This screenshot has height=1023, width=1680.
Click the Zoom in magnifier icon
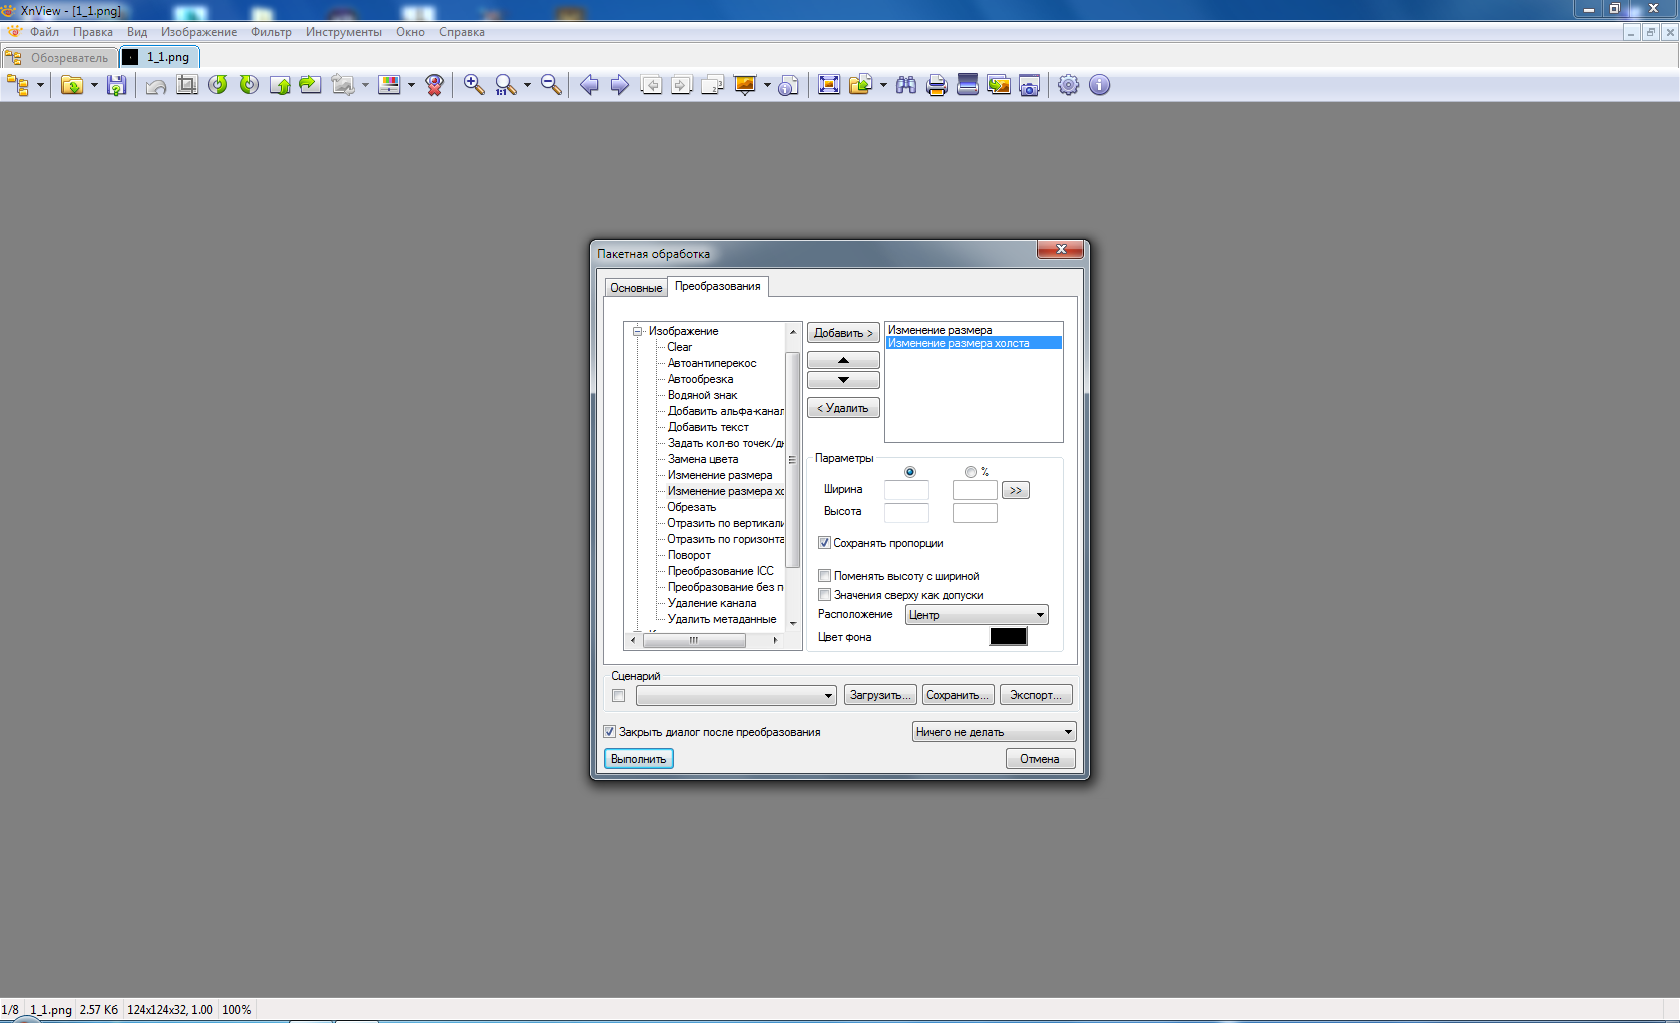(474, 86)
